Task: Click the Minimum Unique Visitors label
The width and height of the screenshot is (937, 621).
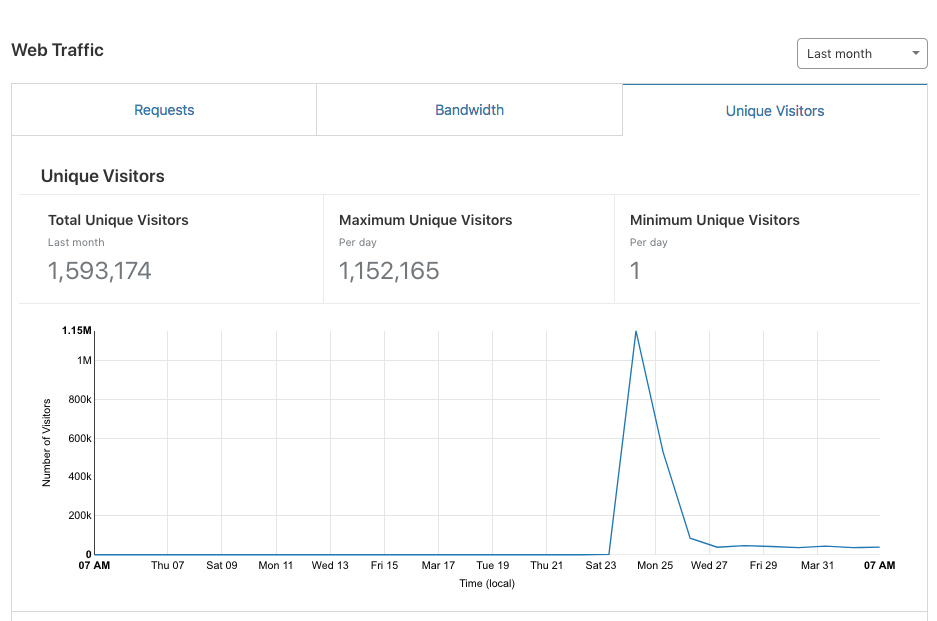Action: click(715, 220)
